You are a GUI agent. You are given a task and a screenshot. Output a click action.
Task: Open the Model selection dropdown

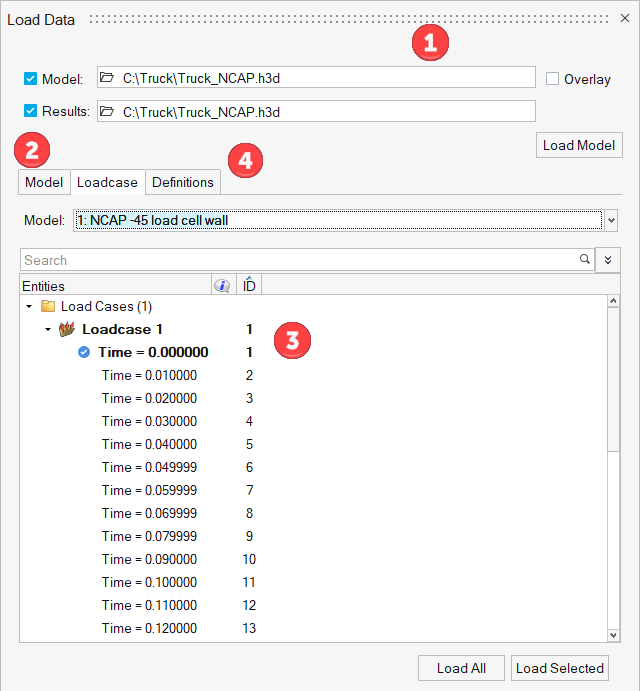611,220
